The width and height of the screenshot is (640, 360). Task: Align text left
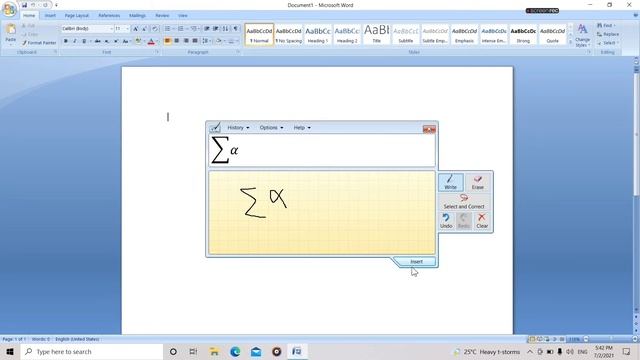click(x=167, y=41)
